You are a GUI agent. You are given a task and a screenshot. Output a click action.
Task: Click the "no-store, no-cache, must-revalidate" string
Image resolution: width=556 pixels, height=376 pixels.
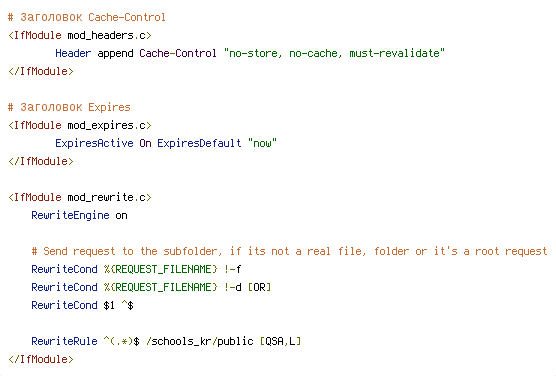coord(334,53)
